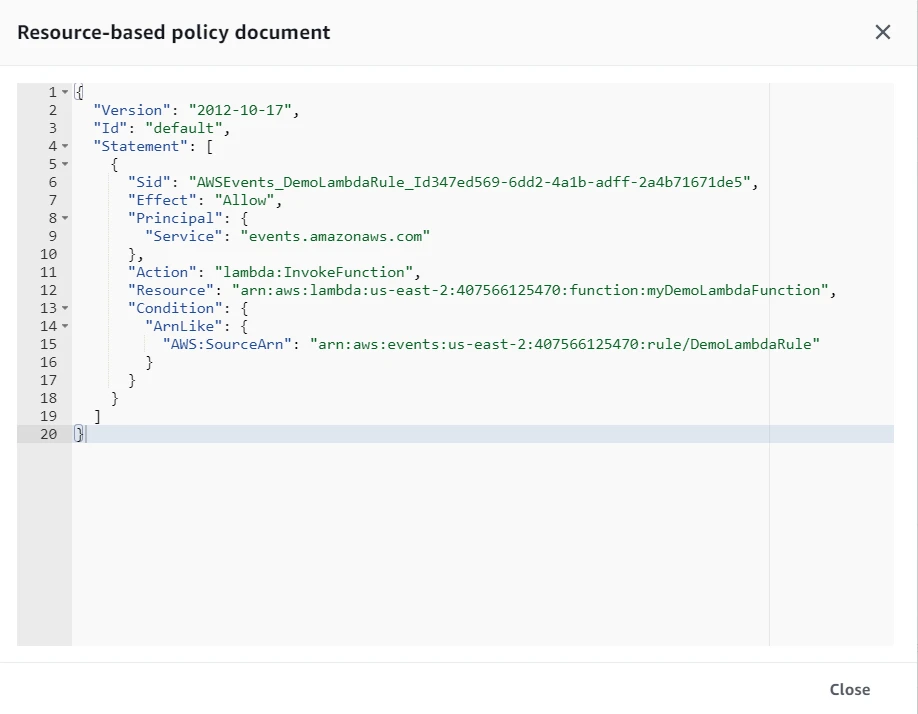Fold the statement object on line 5
Image resolution: width=918 pixels, height=714 pixels.
[65, 164]
